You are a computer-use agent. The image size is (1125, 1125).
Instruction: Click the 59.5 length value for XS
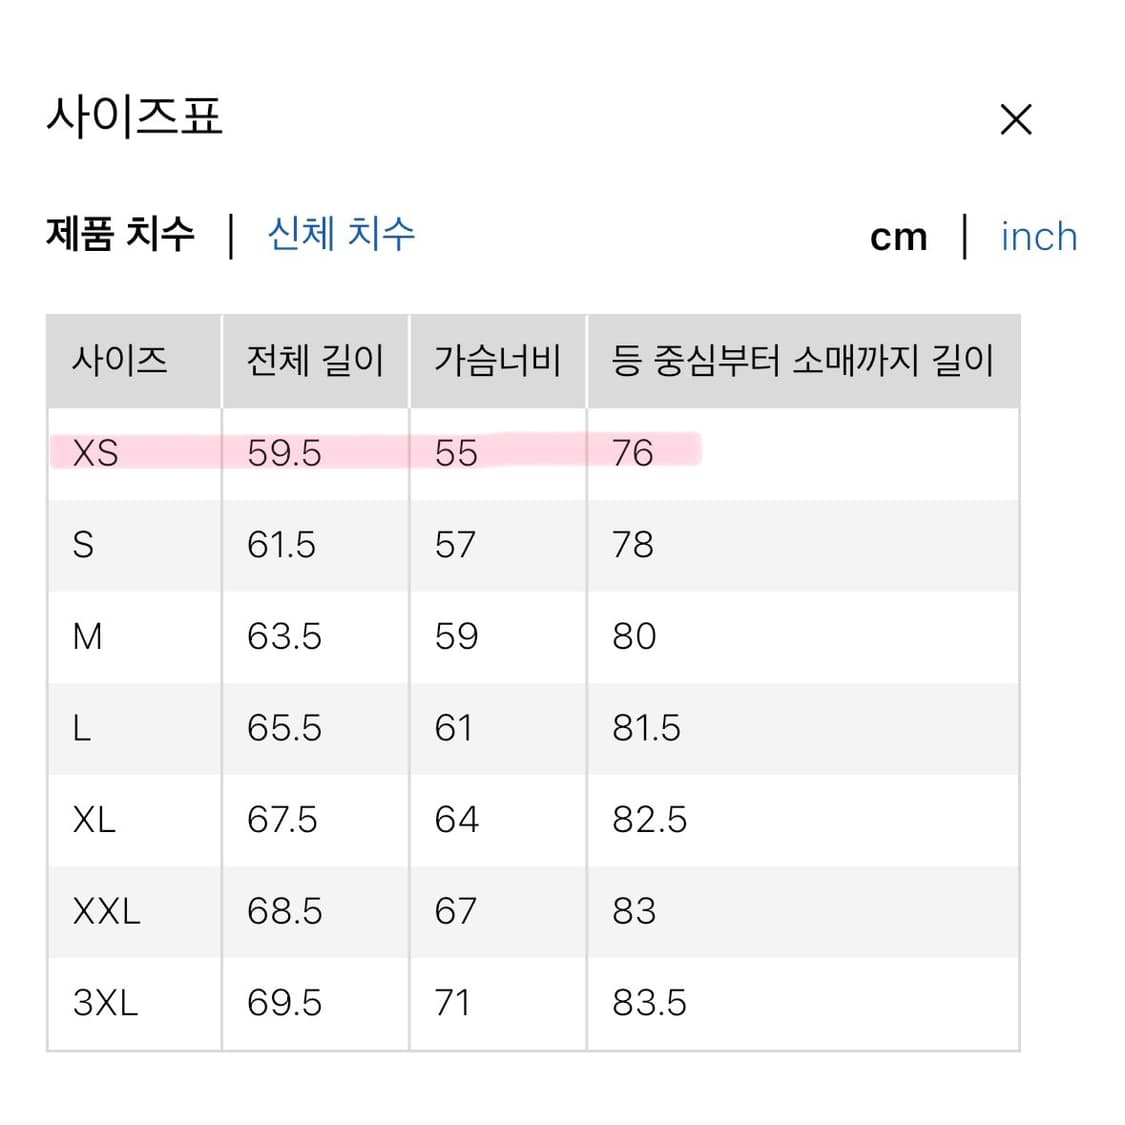pyautogui.click(x=284, y=453)
